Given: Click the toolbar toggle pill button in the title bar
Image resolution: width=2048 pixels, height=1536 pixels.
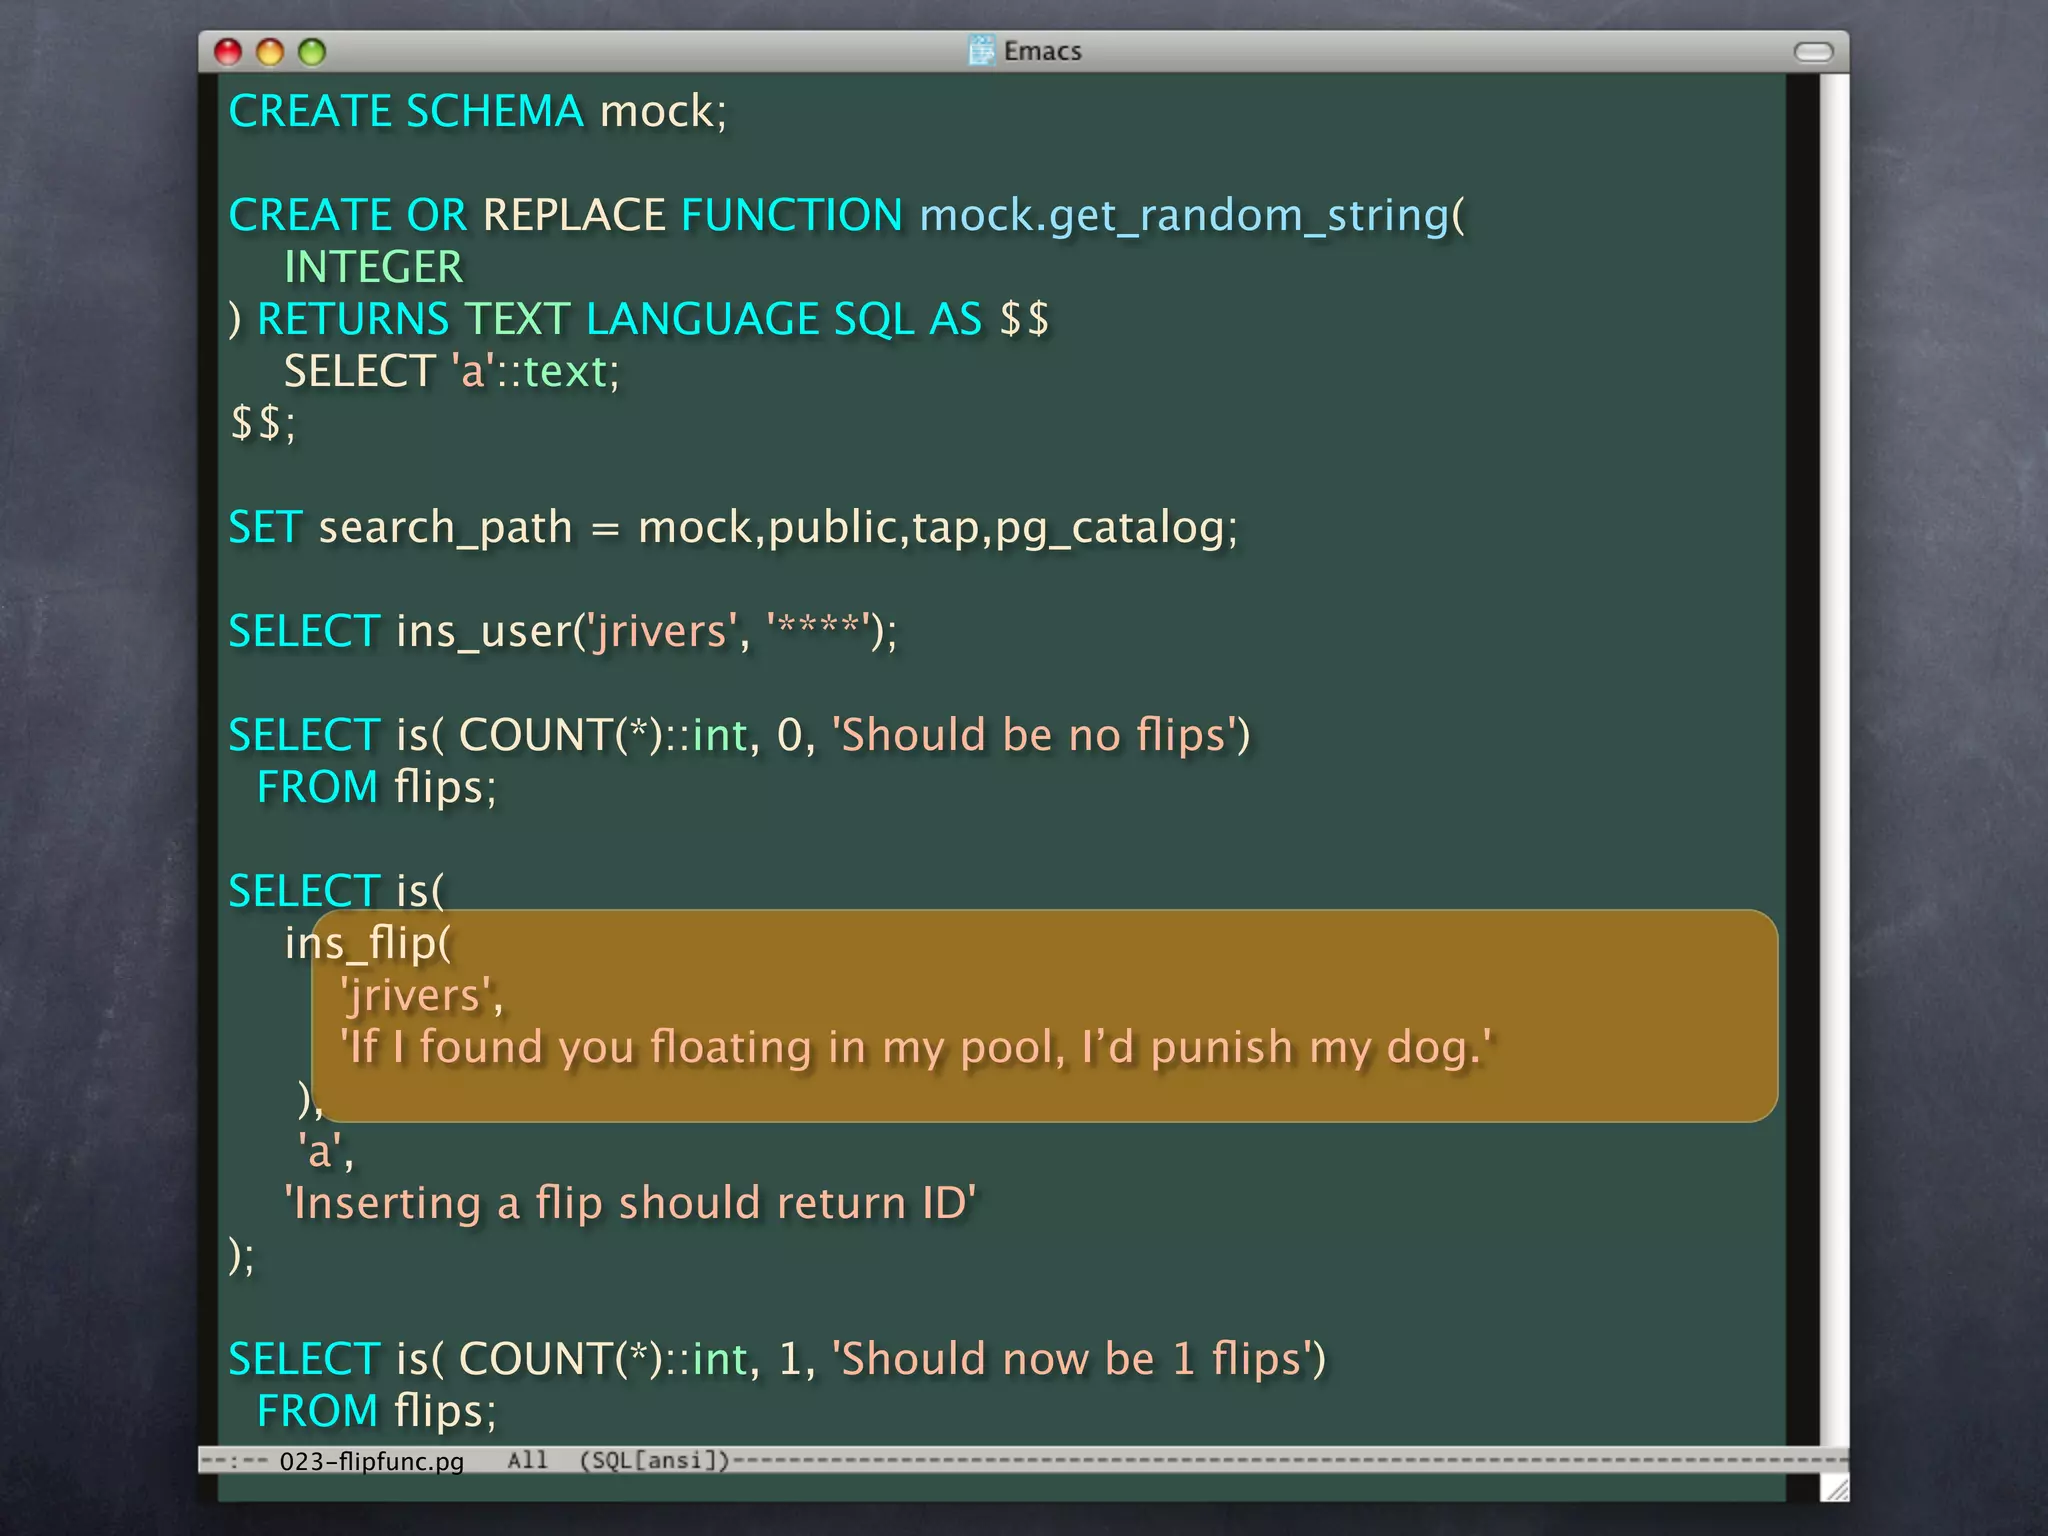Looking at the screenshot, I should [x=1813, y=52].
